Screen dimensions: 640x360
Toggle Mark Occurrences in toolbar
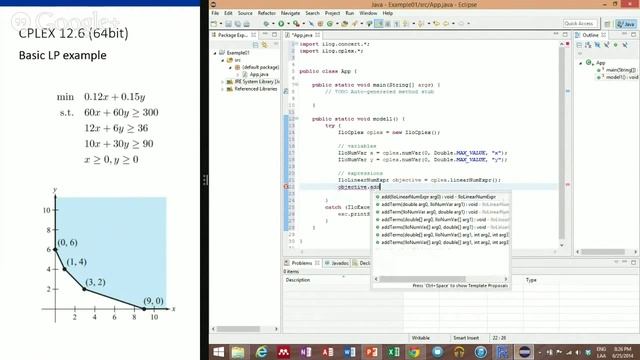[379, 24]
